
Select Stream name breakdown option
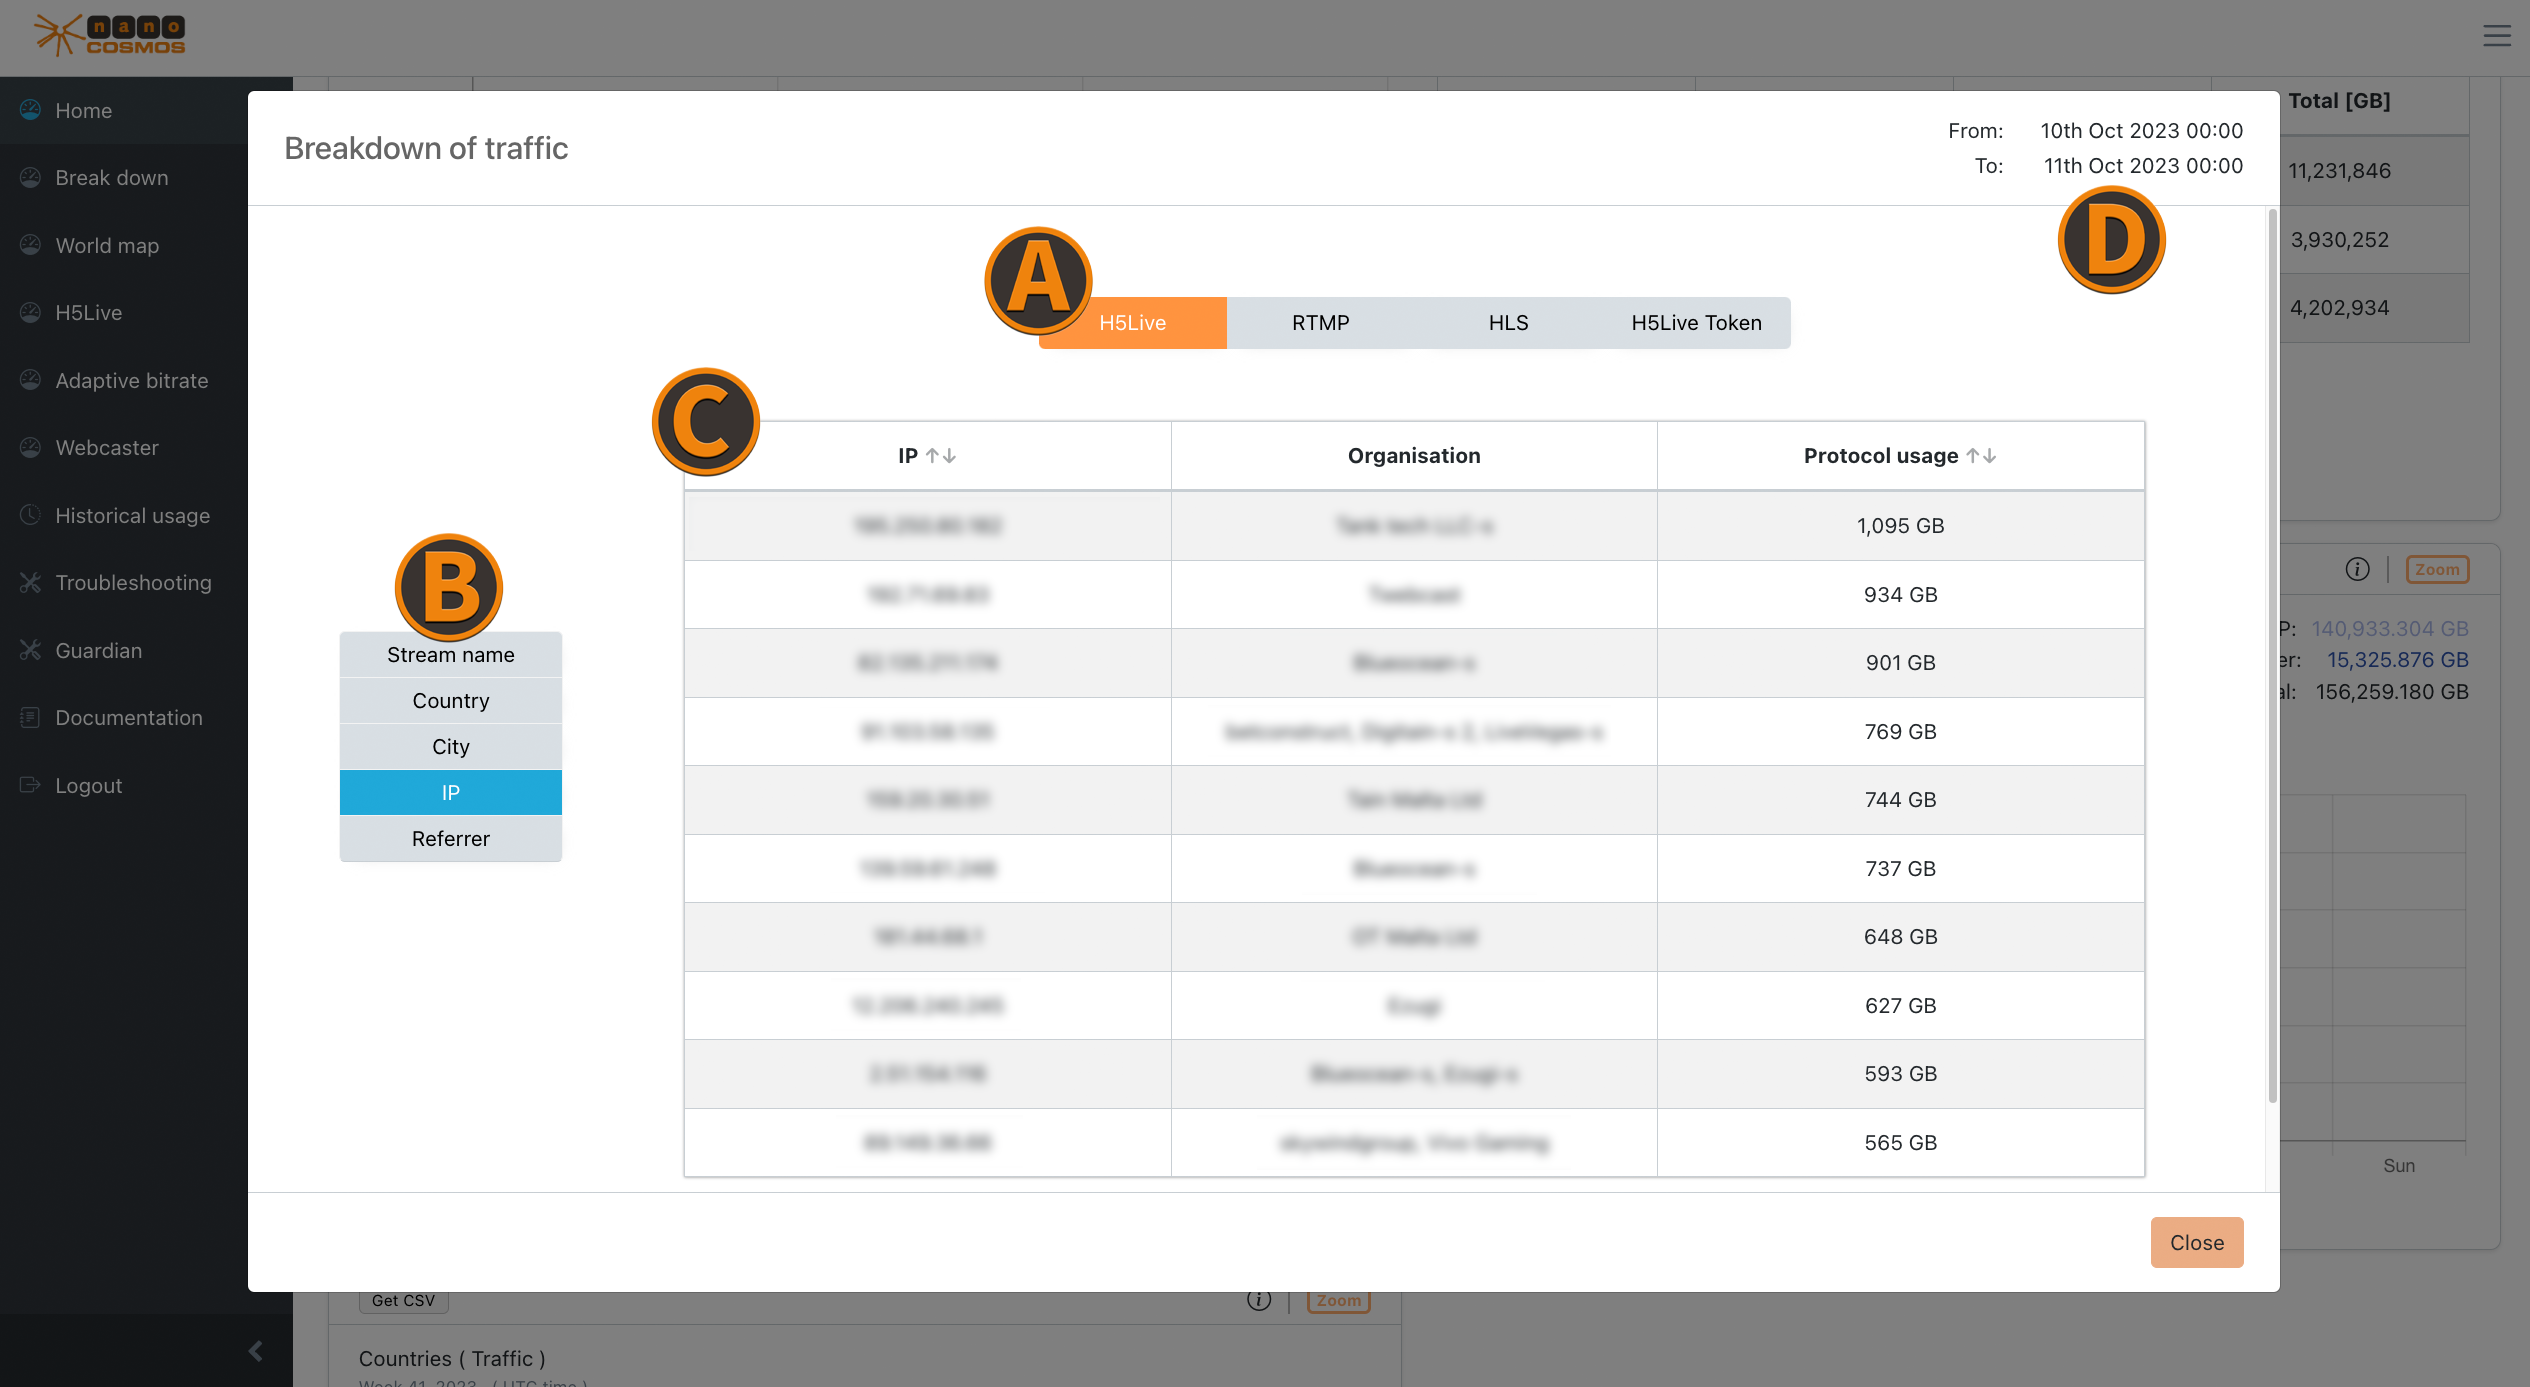coord(451,654)
